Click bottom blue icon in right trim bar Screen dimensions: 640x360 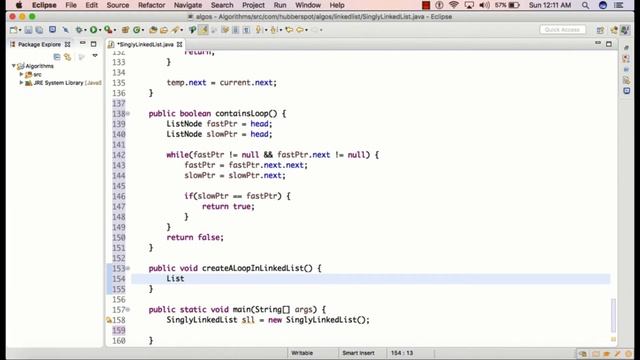(627, 91)
